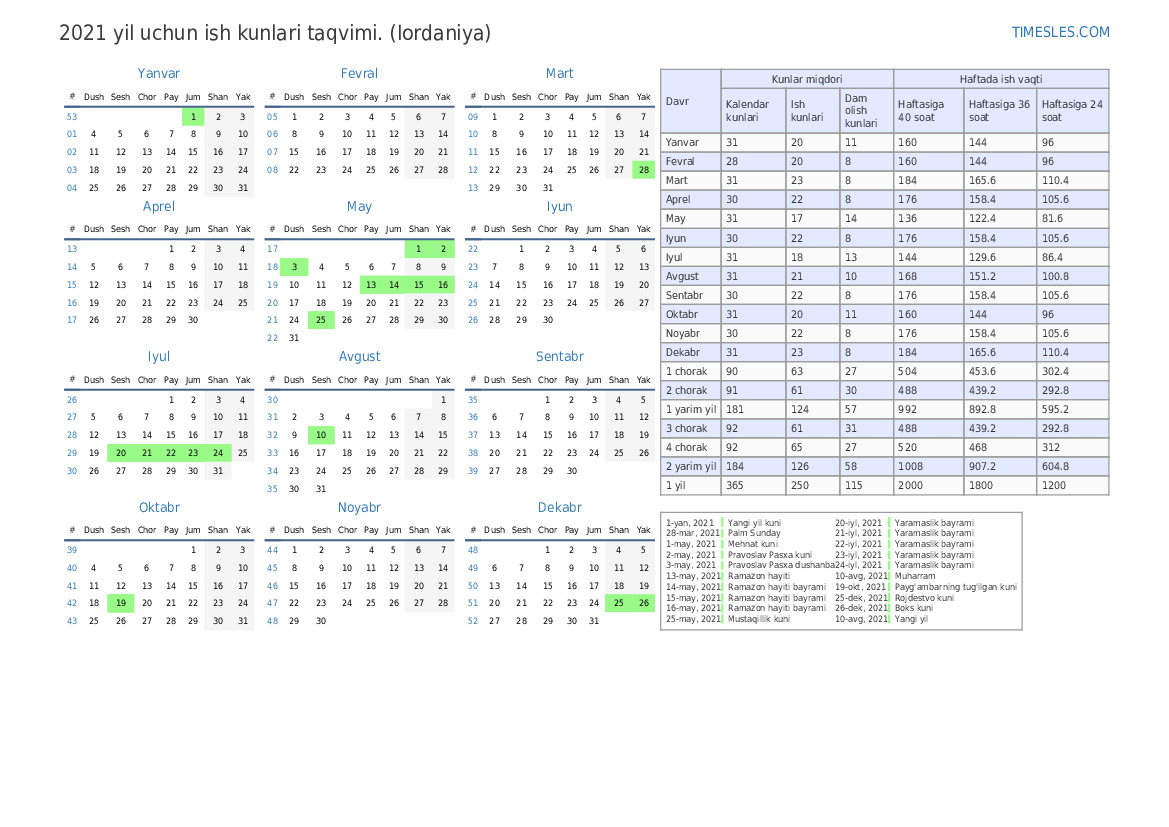Click highlighted day 13 in the May calendar

pos(371,284)
